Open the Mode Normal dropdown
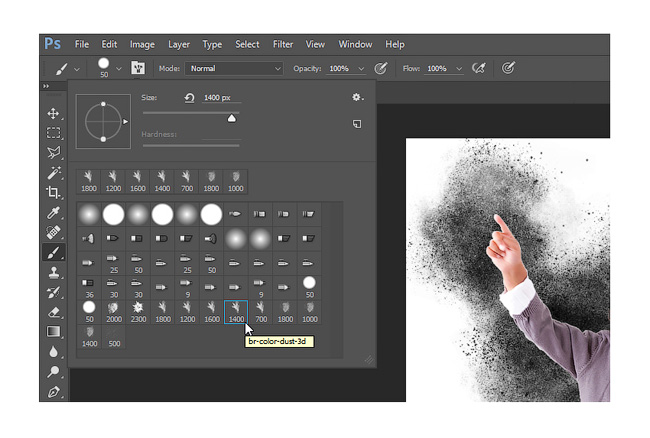Viewport: 650px width, 438px height. click(234, 68)
